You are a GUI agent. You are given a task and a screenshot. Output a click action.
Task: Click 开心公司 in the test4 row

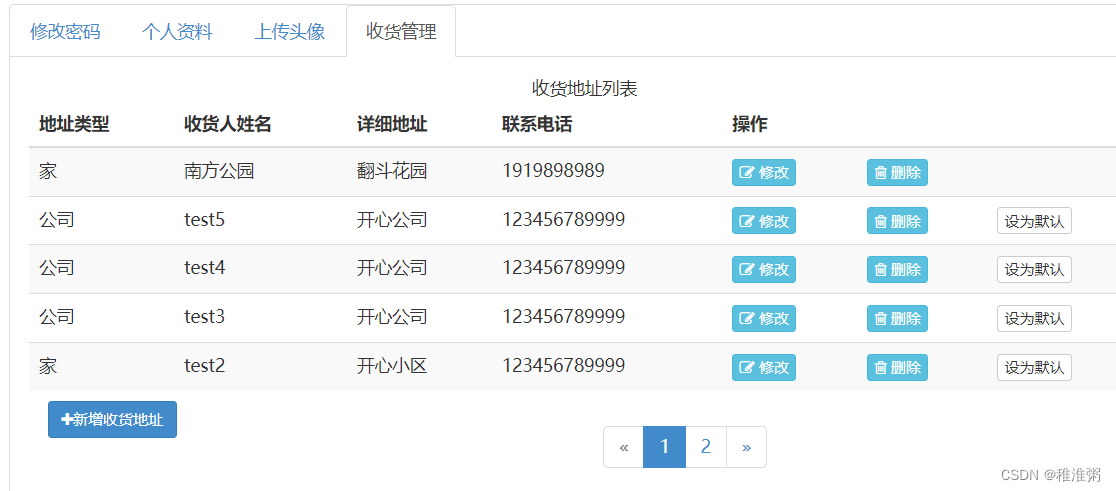[392, 269]
